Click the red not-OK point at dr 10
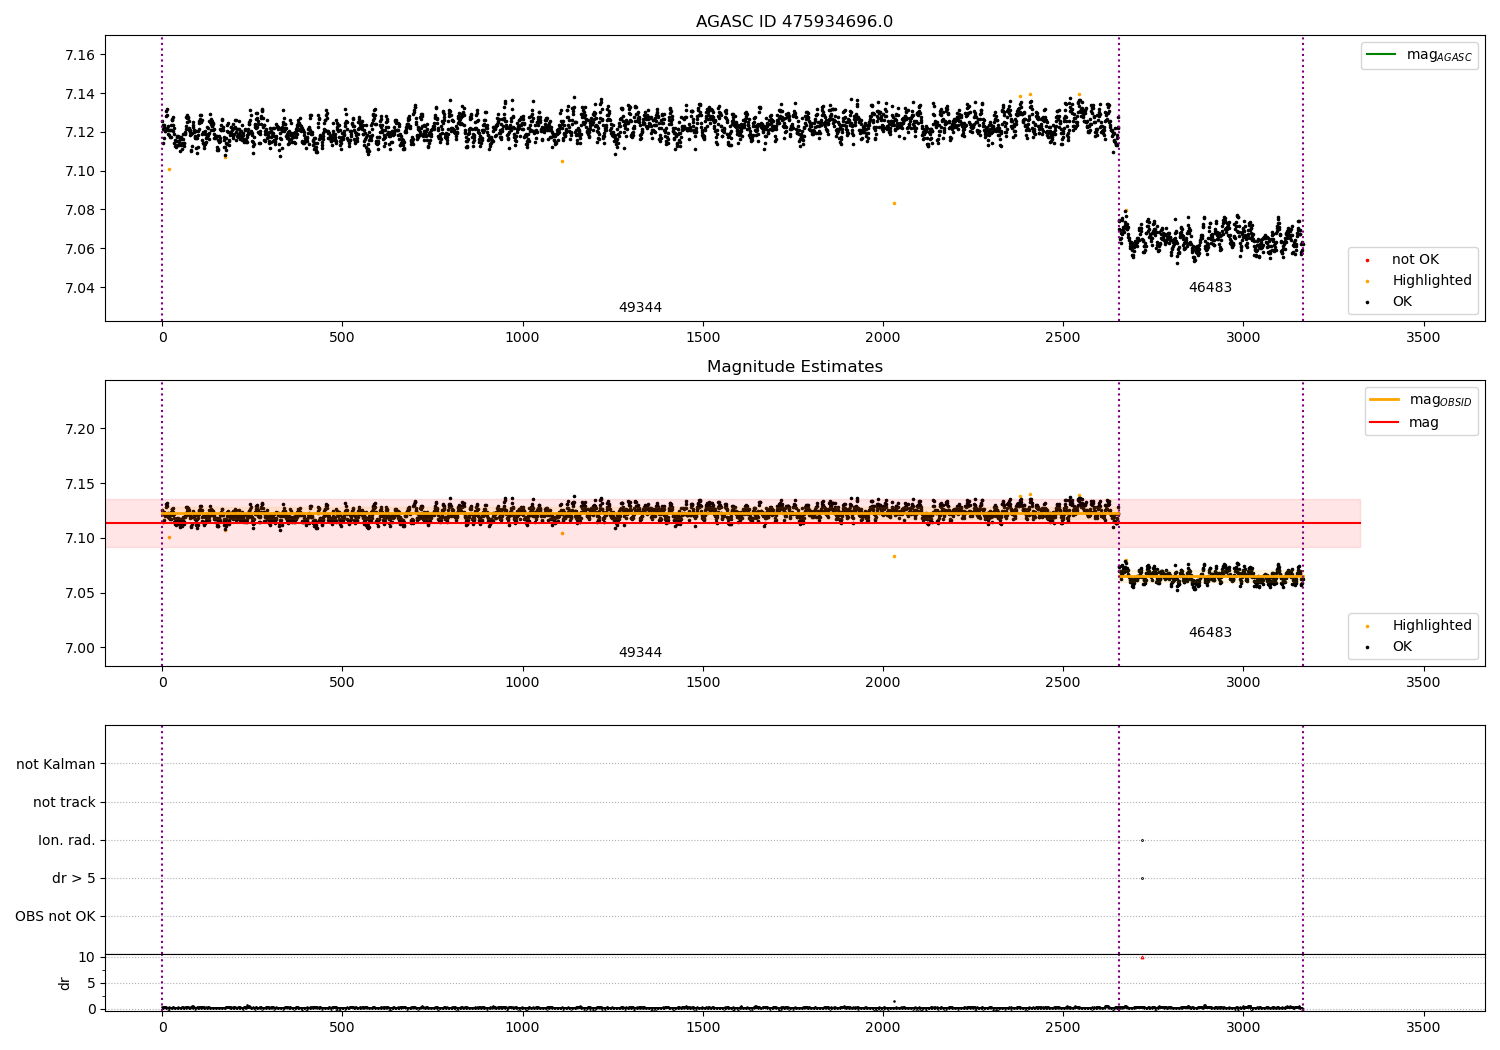1500x1050 pixels. (1142, 958)
